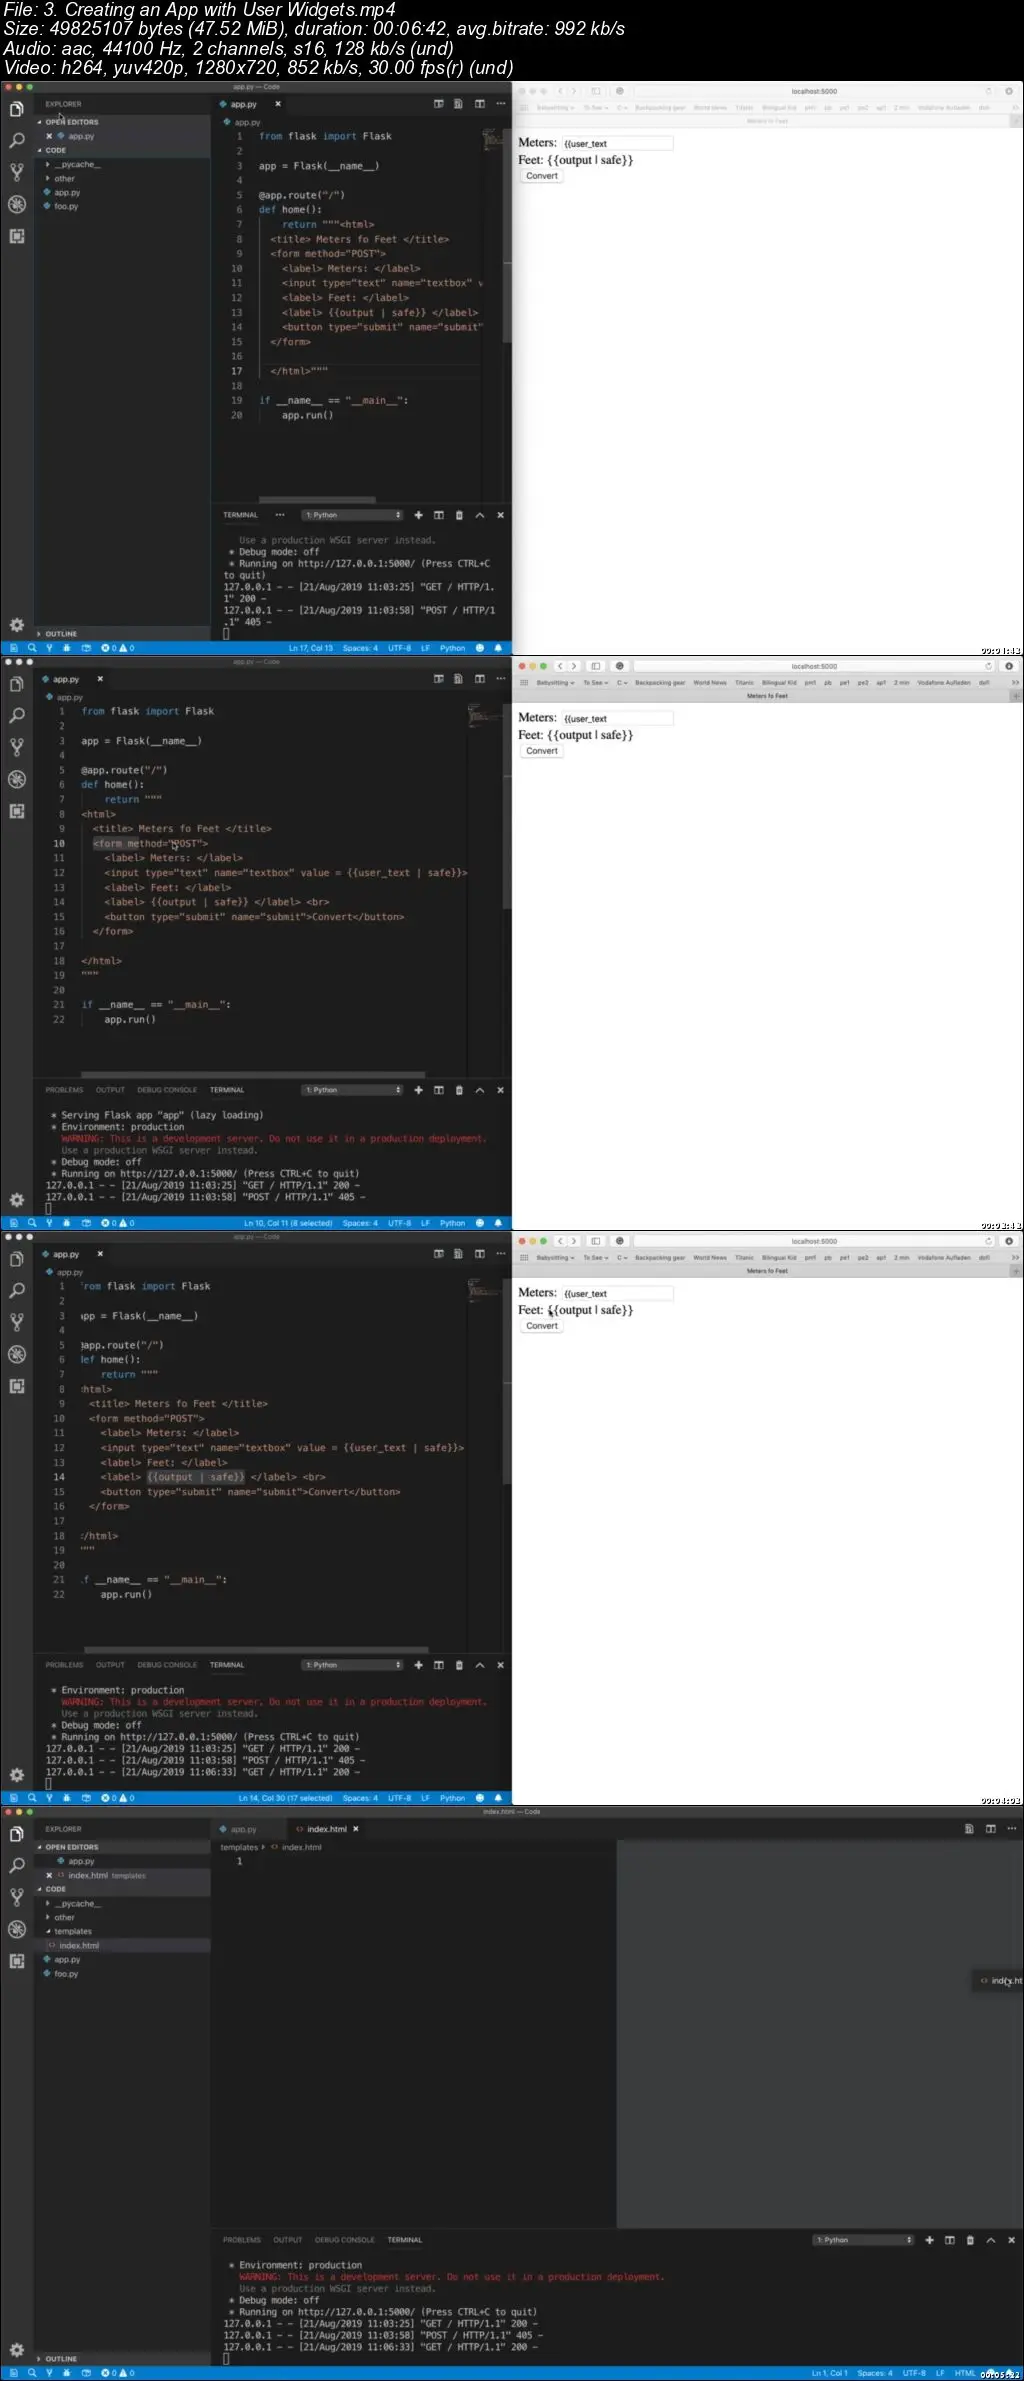Click the bell in Ln 17, Col 13 status bar
Viewport: 1024px width, 2381px height.
[498, 648]
